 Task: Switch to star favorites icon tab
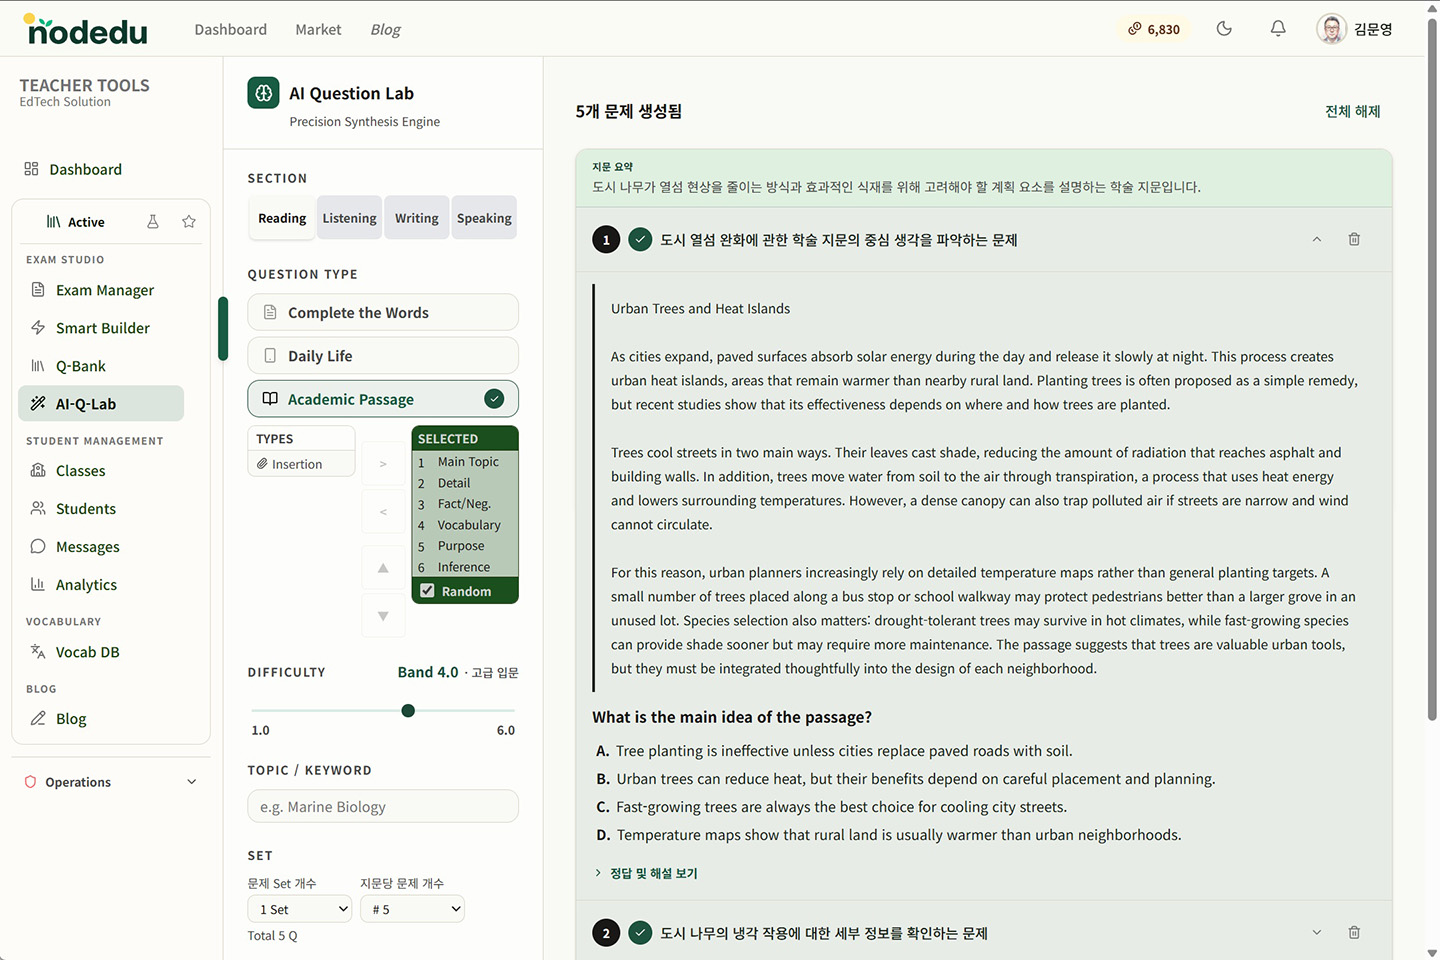189,222
